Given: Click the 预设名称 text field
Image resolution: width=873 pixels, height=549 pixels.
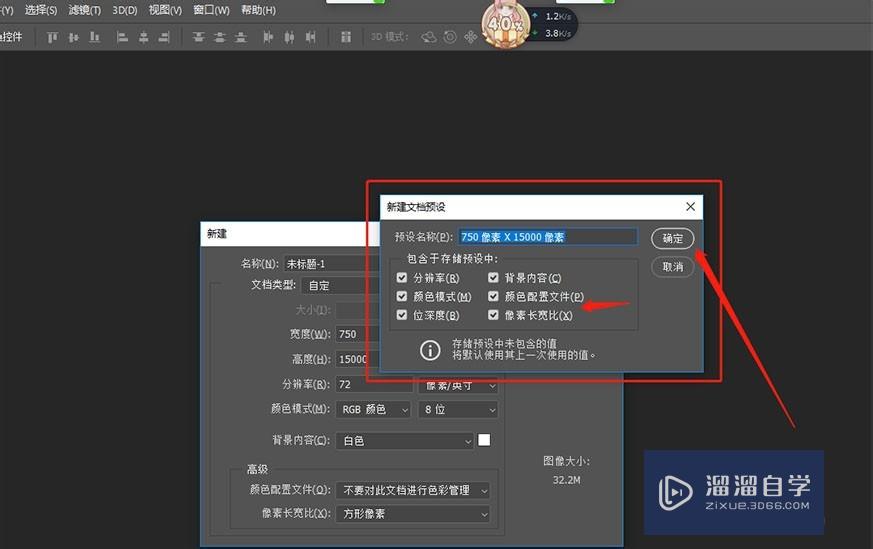Looking at the screenshot, I should click(548, 237).
